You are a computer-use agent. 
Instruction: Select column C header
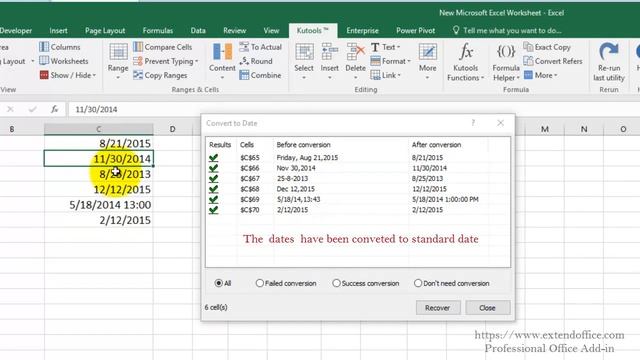(x=98, y=129)
